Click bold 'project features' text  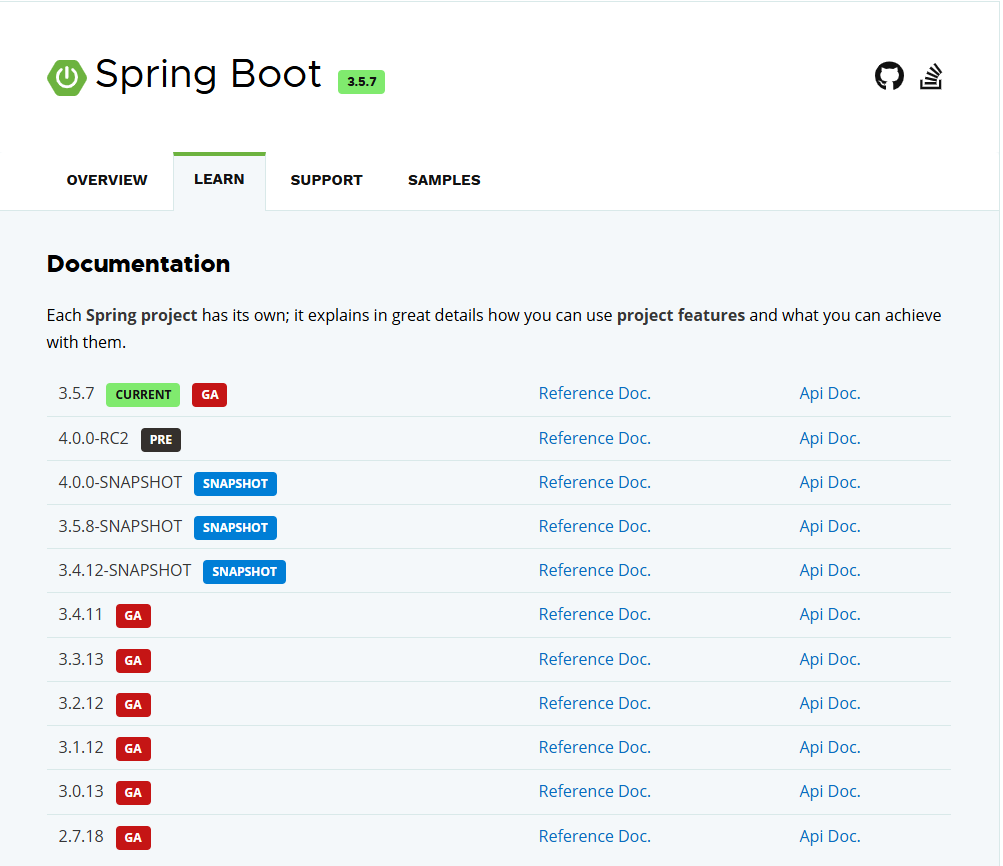pos(681,316)
